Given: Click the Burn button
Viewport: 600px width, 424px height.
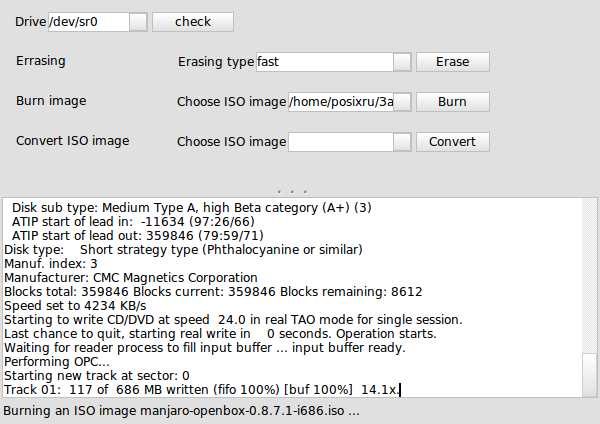Looking at the screenshot, I should pyautogui.click(x=453, y=102).
